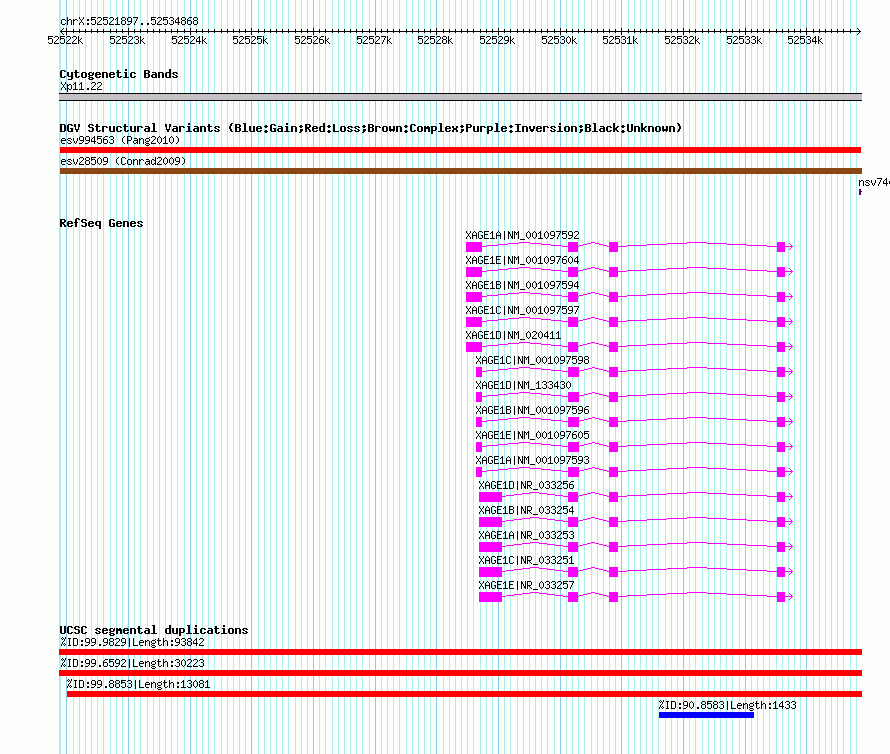Click the 52522k ruler tick label
The height and width of the screenshot is (754, 890).
[x=65, y=40]
